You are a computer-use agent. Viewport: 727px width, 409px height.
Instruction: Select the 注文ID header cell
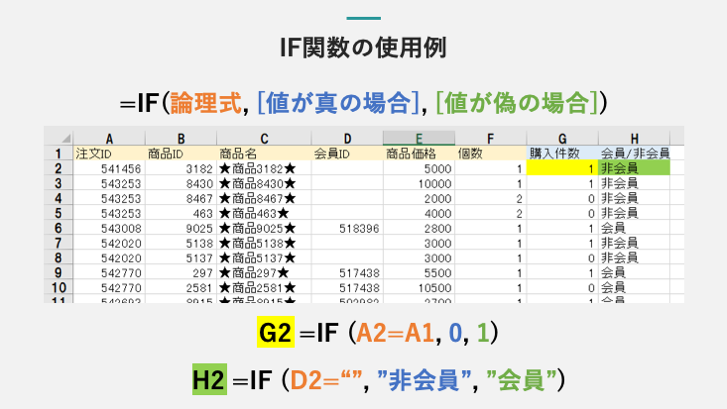click(x=109, y=154)
